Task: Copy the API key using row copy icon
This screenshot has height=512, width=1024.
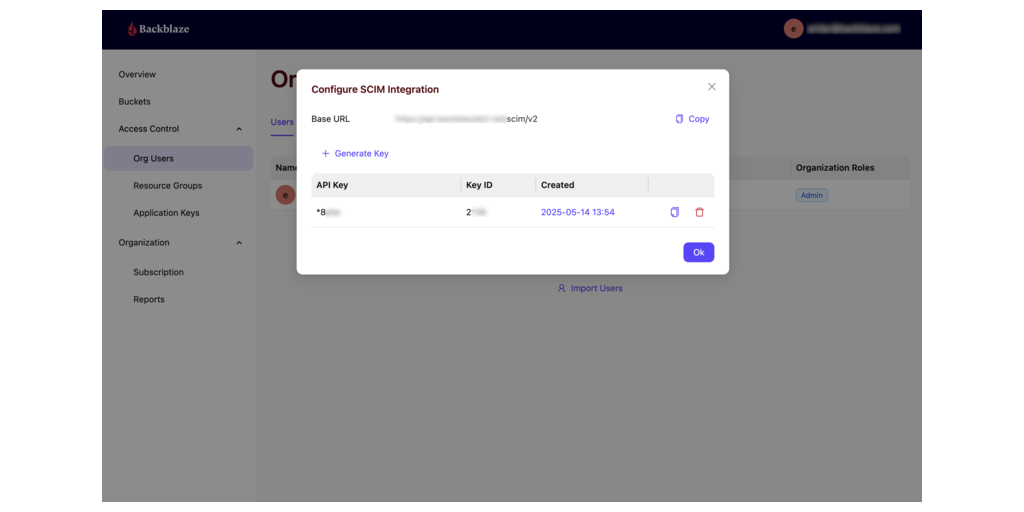Action: (674, 212)
